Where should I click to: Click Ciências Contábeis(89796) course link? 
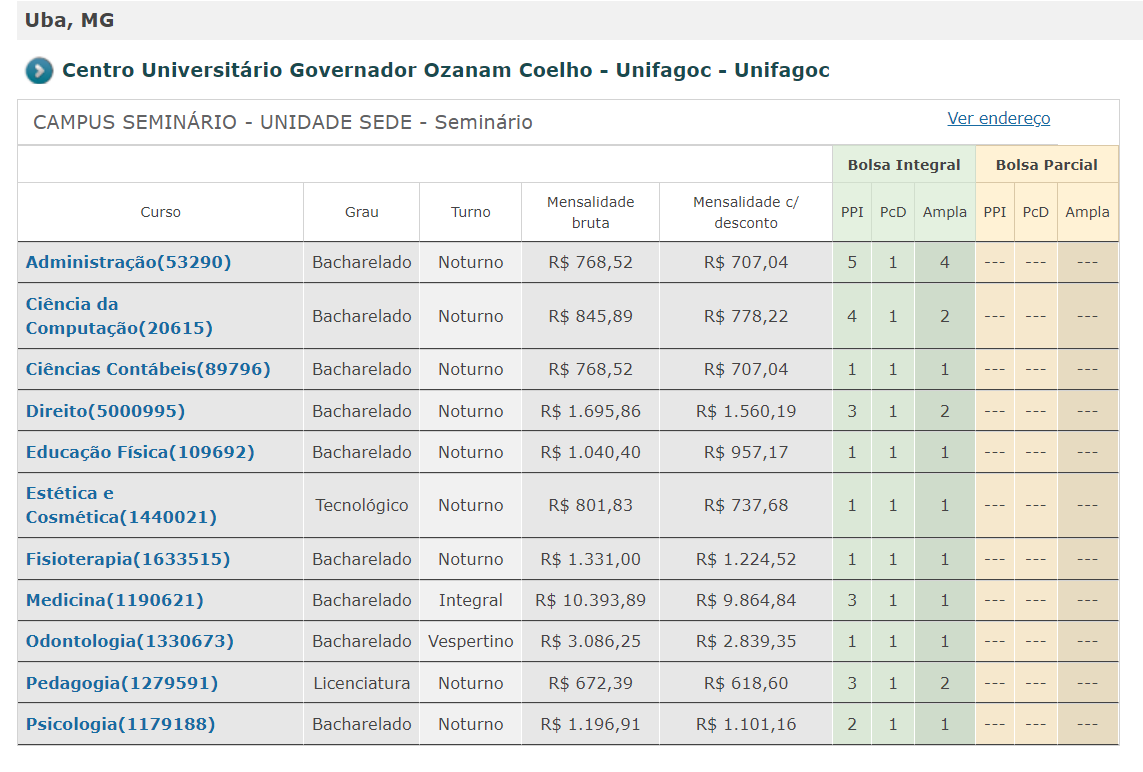tap(148, 369)
